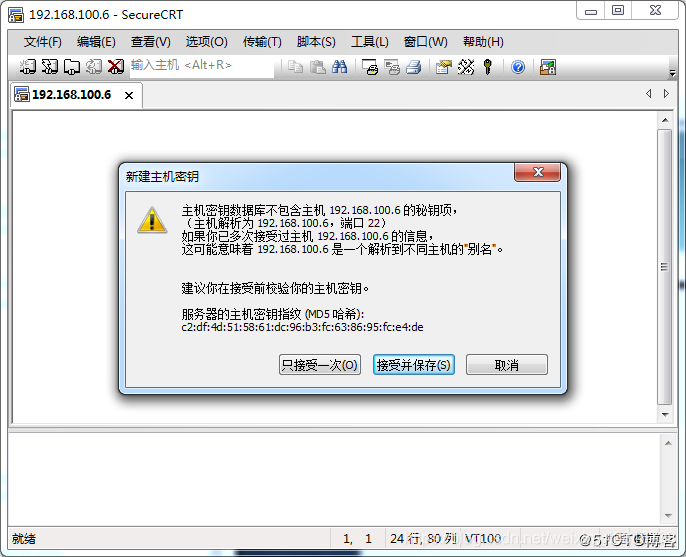Open the 帮助(H) menu
The image size is (686, 557).
483,42
